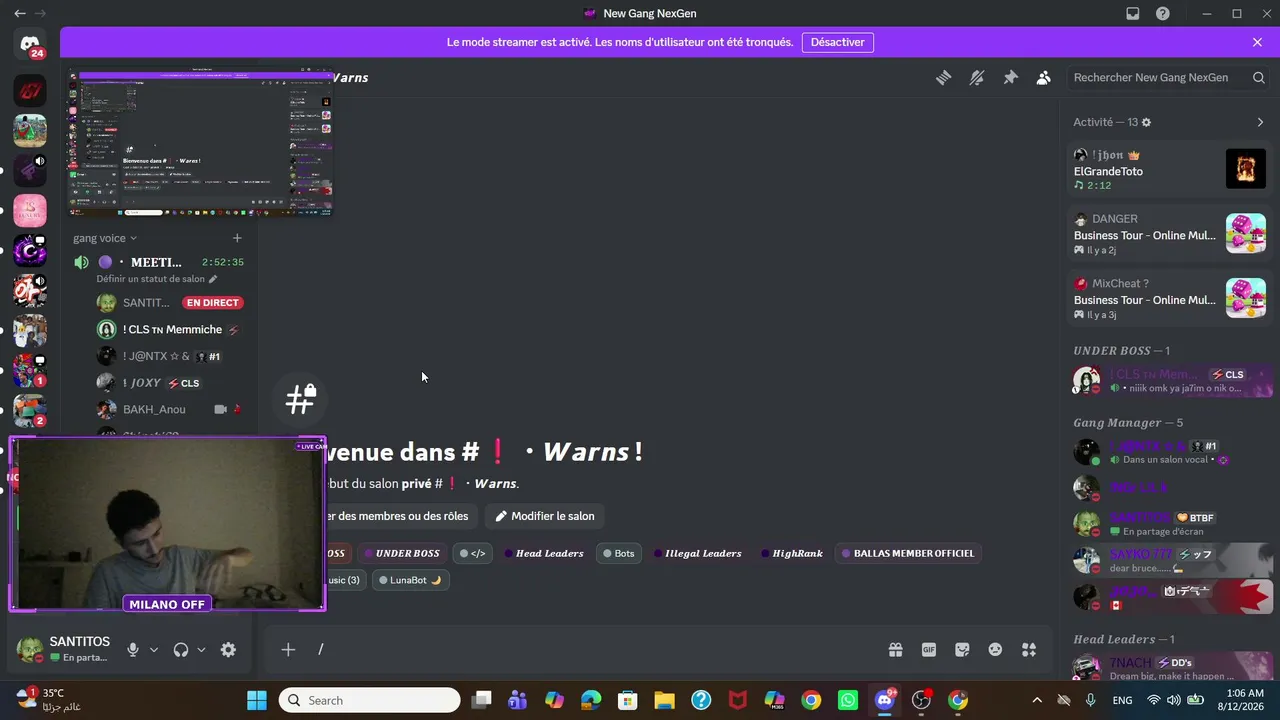Open the server icon with badge 2
The image size is (1280, 720).
[30, 411]
